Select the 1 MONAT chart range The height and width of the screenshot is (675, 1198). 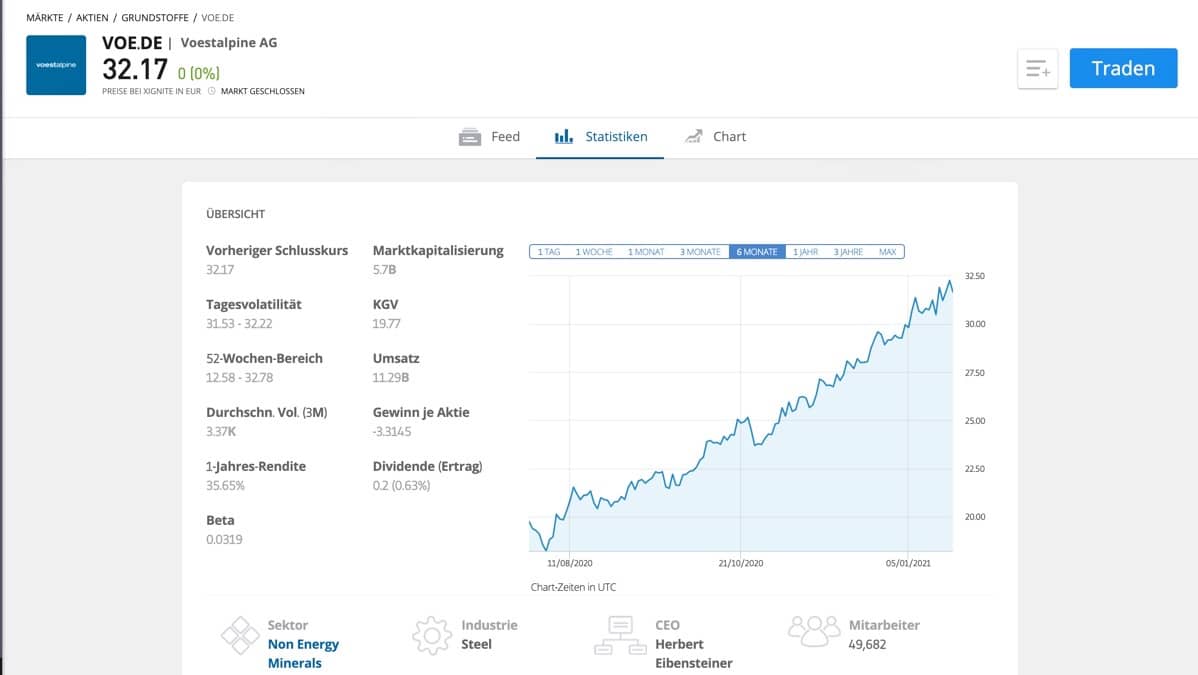click(x=646, y=252)
